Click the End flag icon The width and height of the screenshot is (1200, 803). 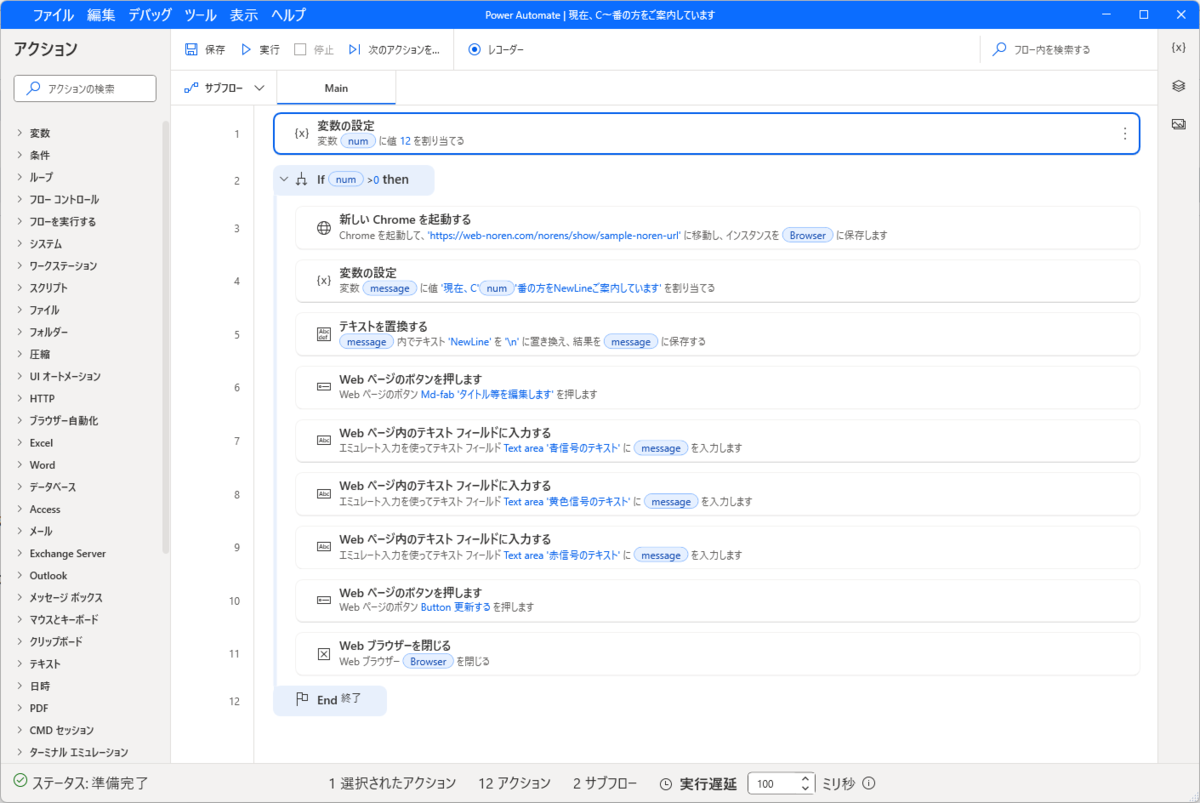click(x=301, y=700)
